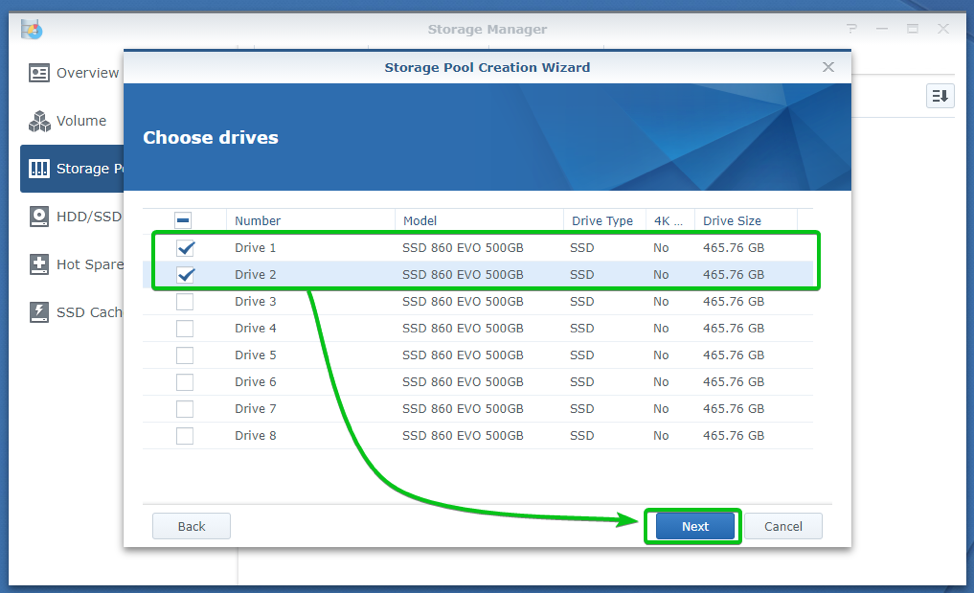Click the Back button in wizard
This screenshot has width=974, height=593.
tap(191, 526)
